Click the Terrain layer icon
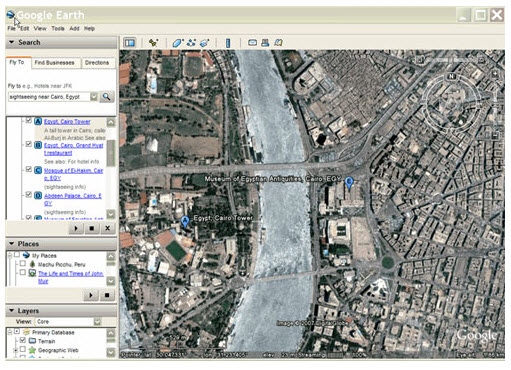This screenshot has height=370, width=511. (x=32, y=341)
